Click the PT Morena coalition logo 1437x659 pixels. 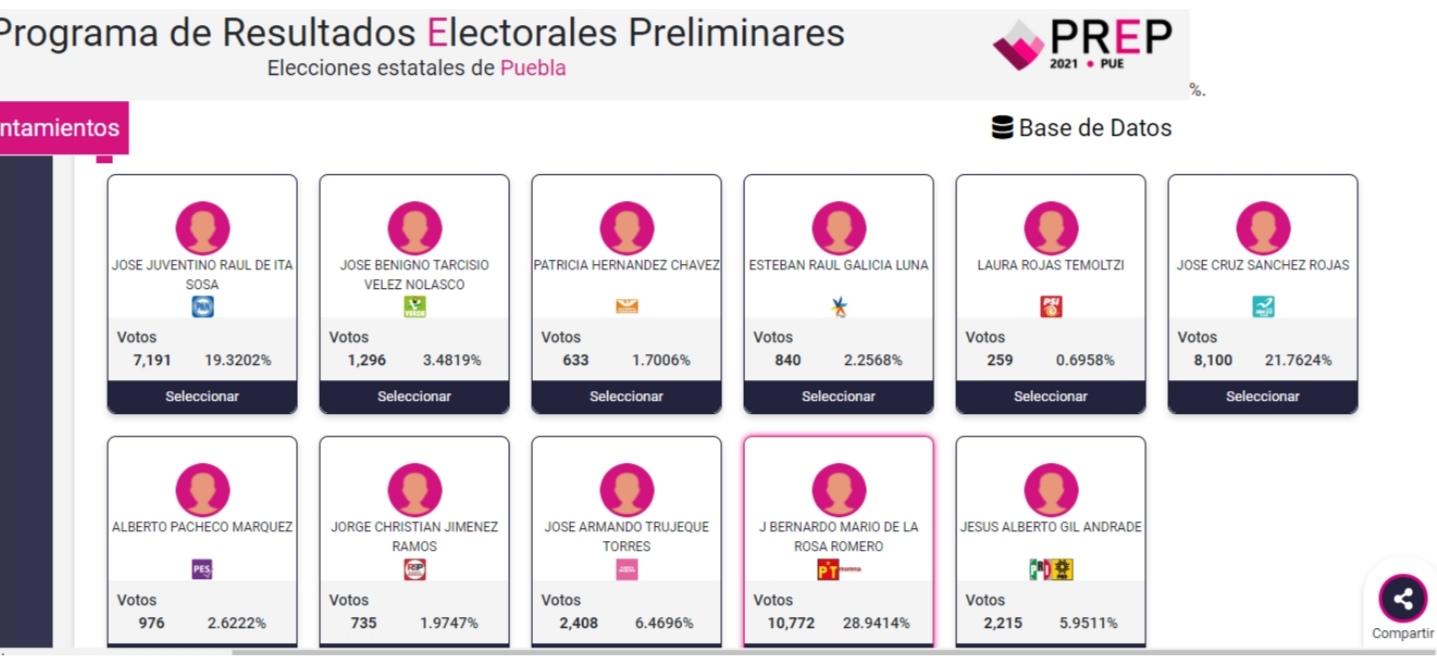tap(838, 570)
